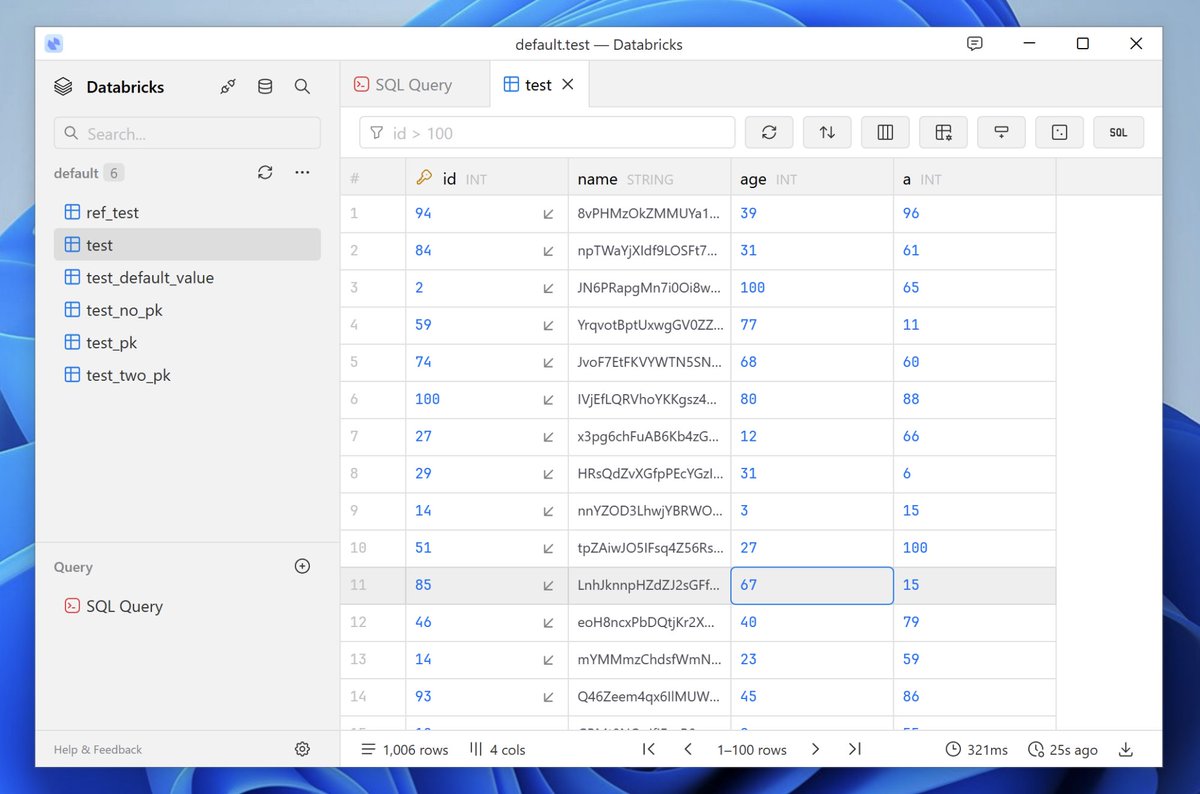The height and width of the screenshot is (794, 1200).
Task: Select row number 7
Action: [x=373, y=436]
